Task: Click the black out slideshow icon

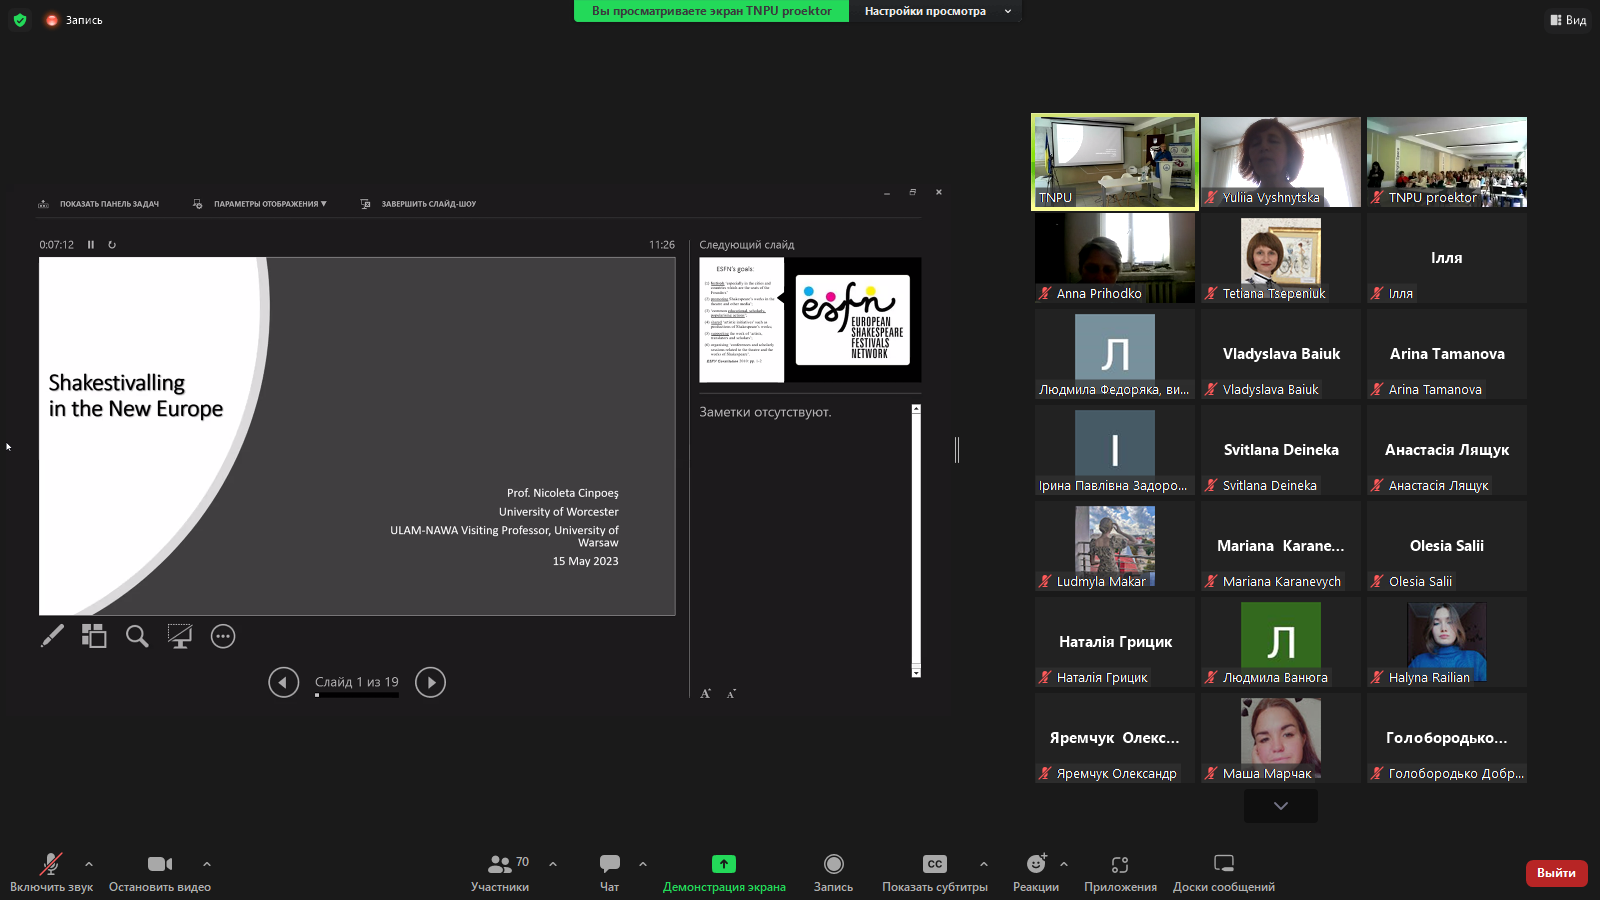Action: coord(180,636)
